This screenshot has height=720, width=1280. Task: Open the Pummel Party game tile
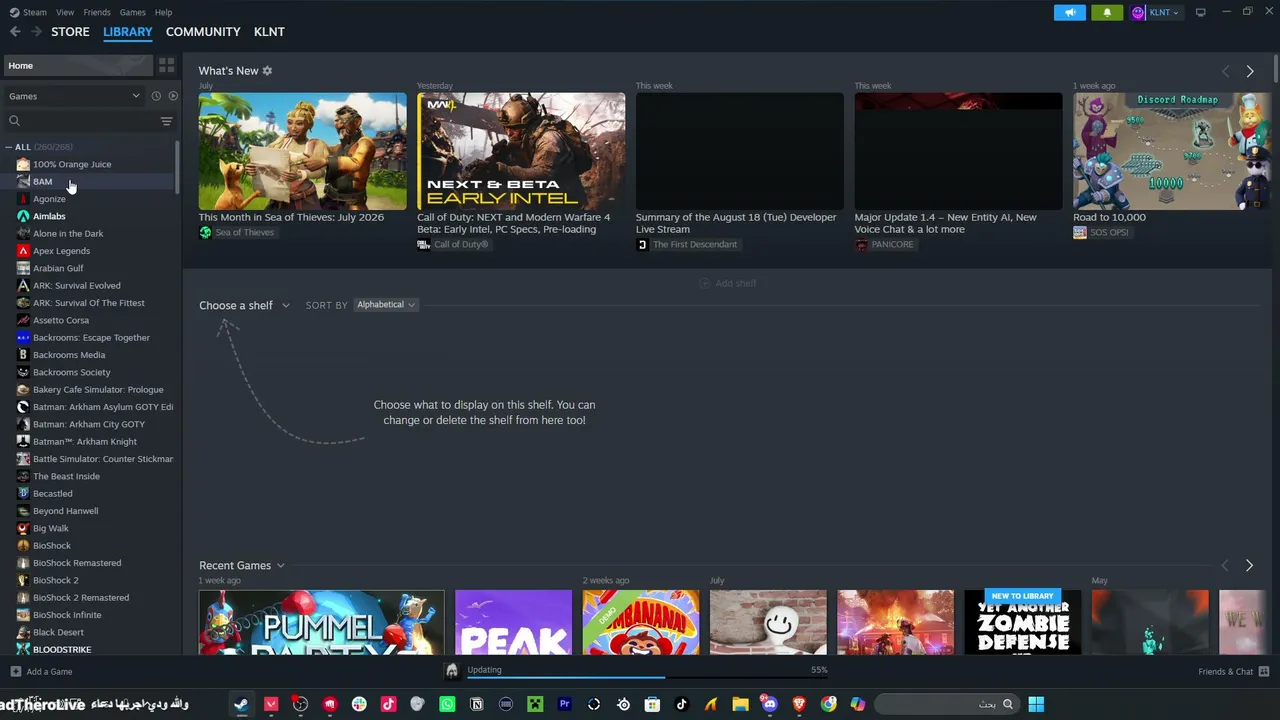click(321, 622)
